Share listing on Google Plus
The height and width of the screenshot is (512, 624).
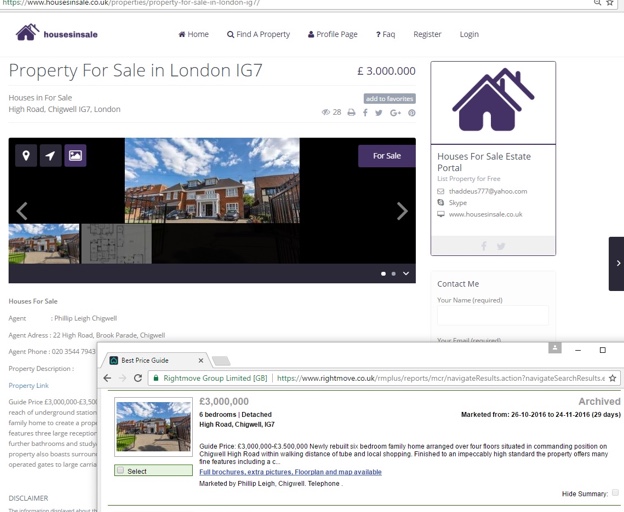395,113
